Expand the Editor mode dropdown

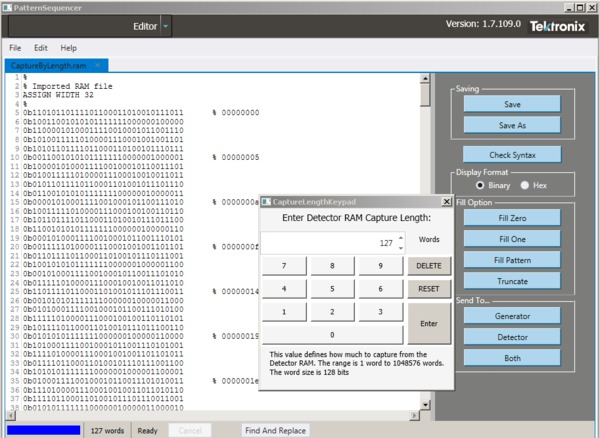point(166,25)
